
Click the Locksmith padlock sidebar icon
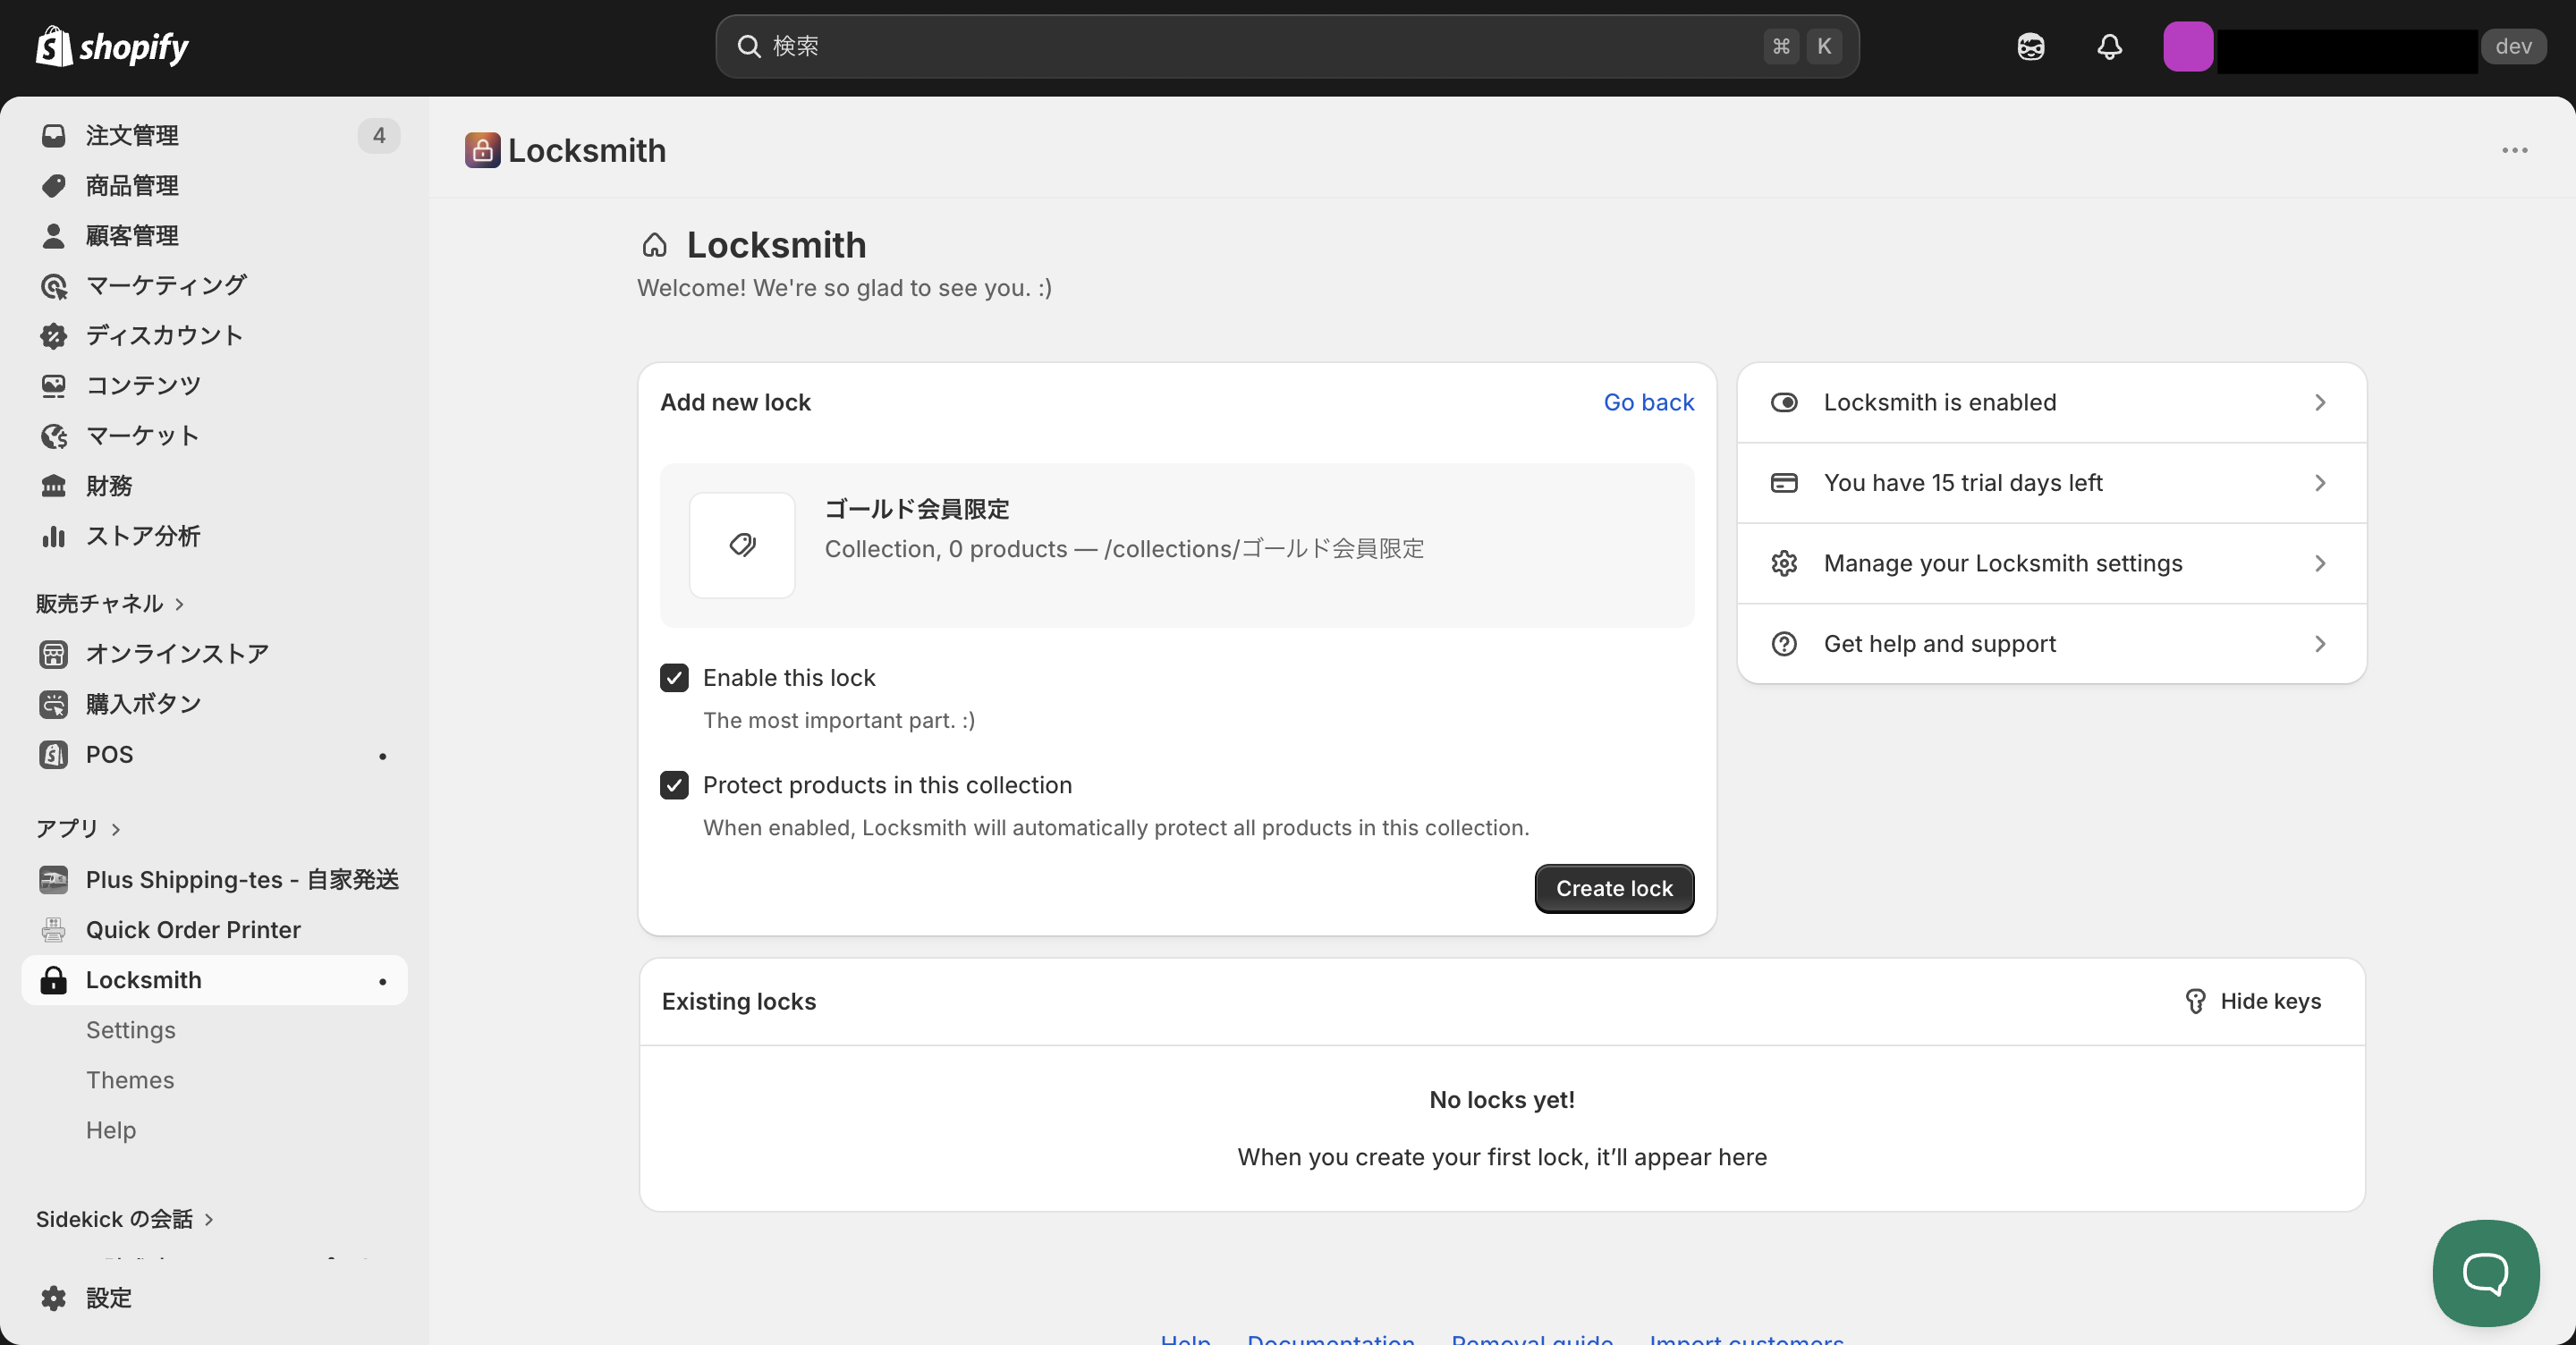point(53,980)
